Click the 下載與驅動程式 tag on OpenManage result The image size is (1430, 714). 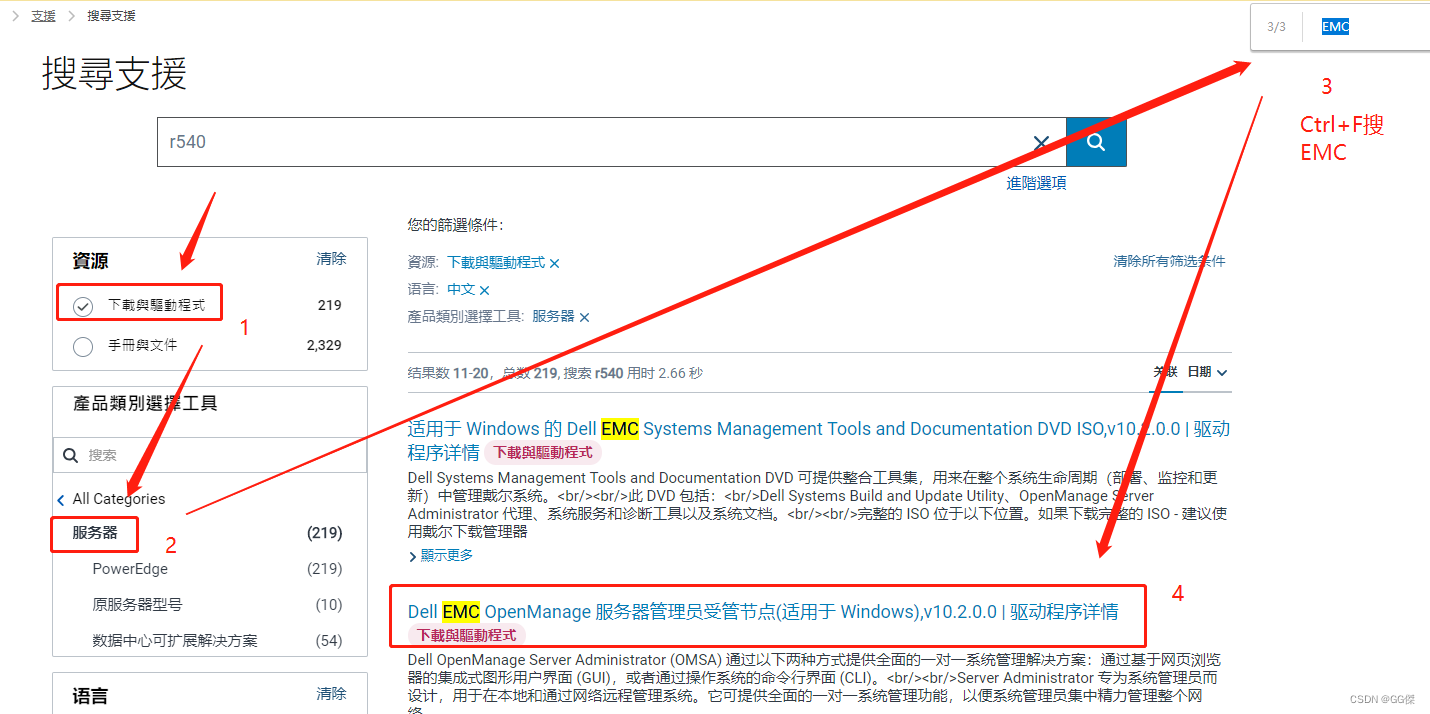[x=466, y=635]
